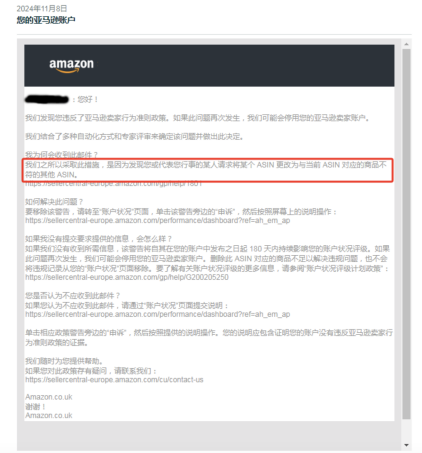Click the heading 如果我没有提交要求提供的信息，会怎么样？
This screenshot has width=422, height=453.
pyautogui.click(x=99, y=239)
